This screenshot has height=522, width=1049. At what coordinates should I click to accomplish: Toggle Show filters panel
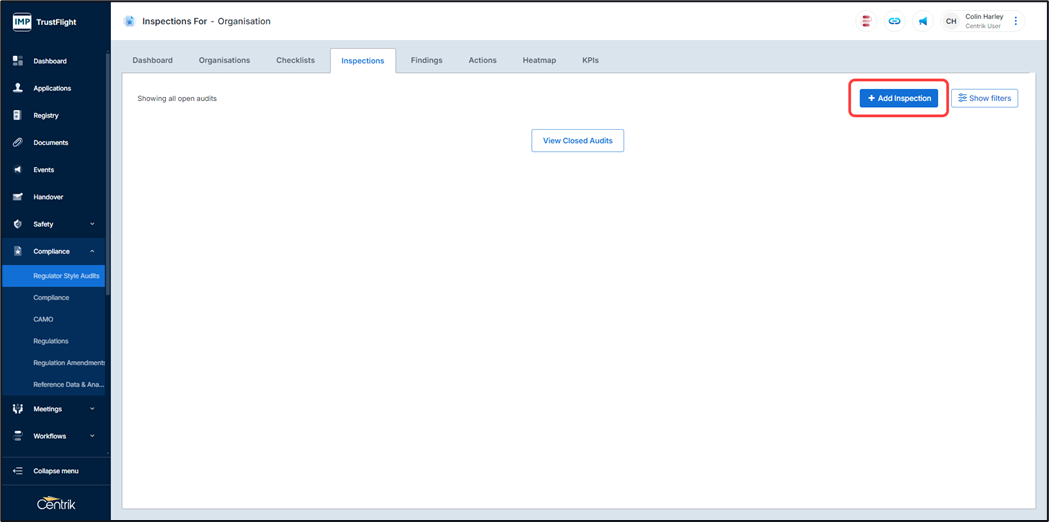(x=984, y=98)
